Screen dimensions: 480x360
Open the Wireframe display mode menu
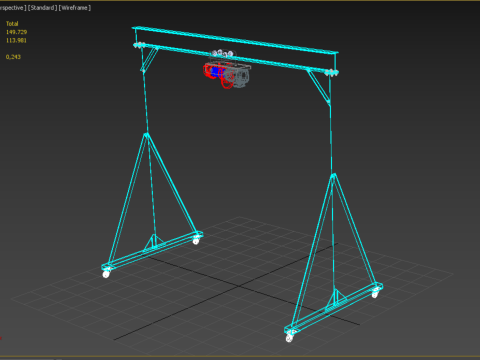coord(75,8)
